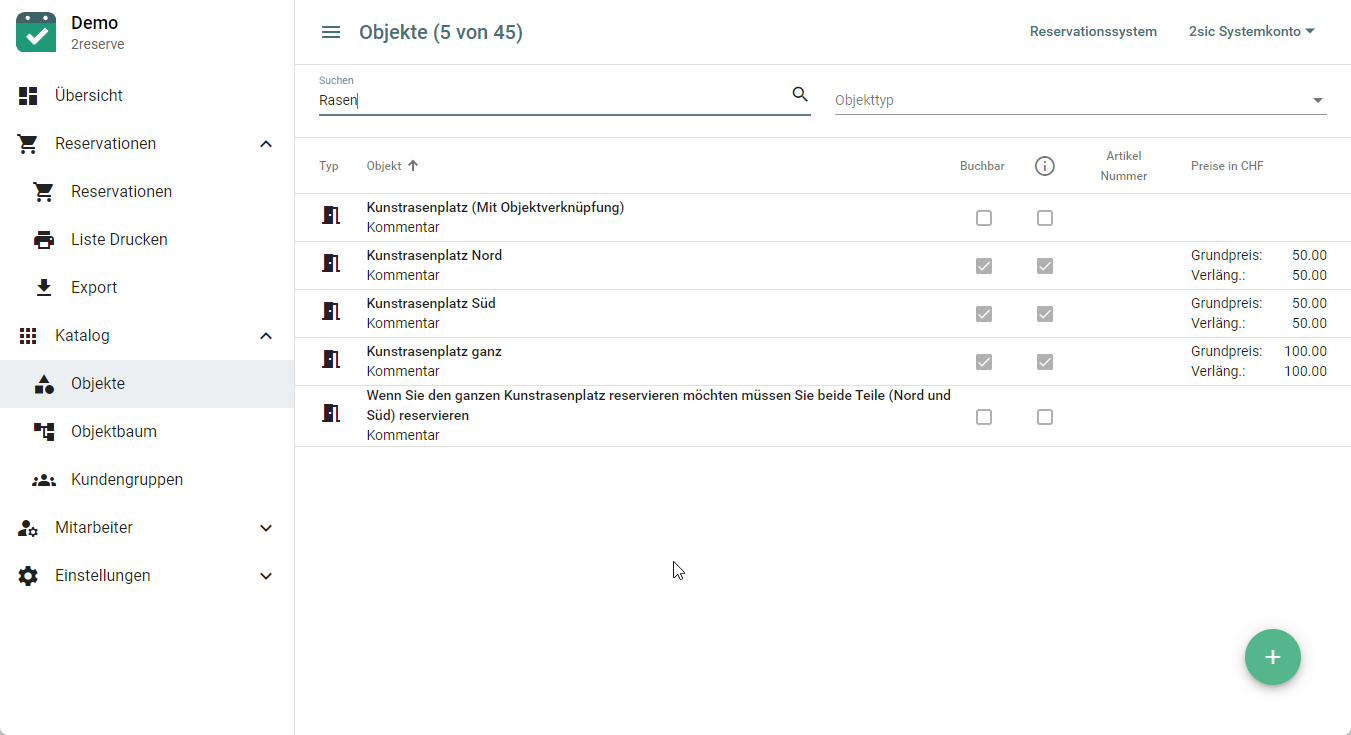1351x735 pixels.
Task: Click the search magnifier icon
Action: pos(799,95)
